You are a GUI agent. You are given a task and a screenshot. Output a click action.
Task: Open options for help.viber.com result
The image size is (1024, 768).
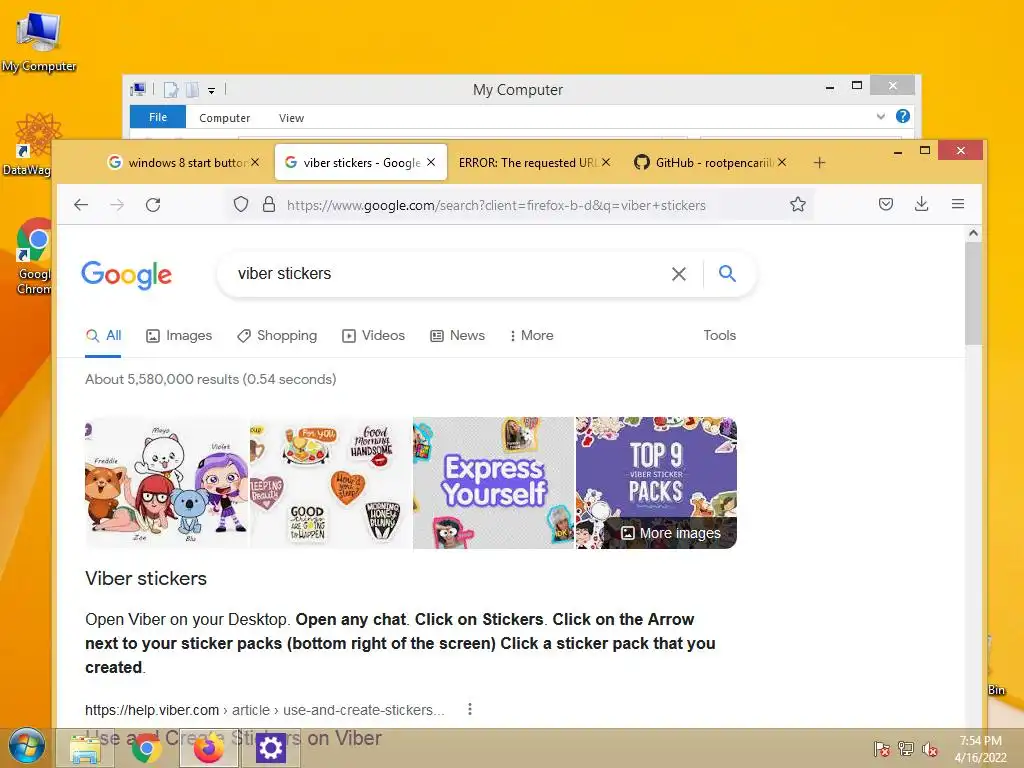[x=470, y=709]
